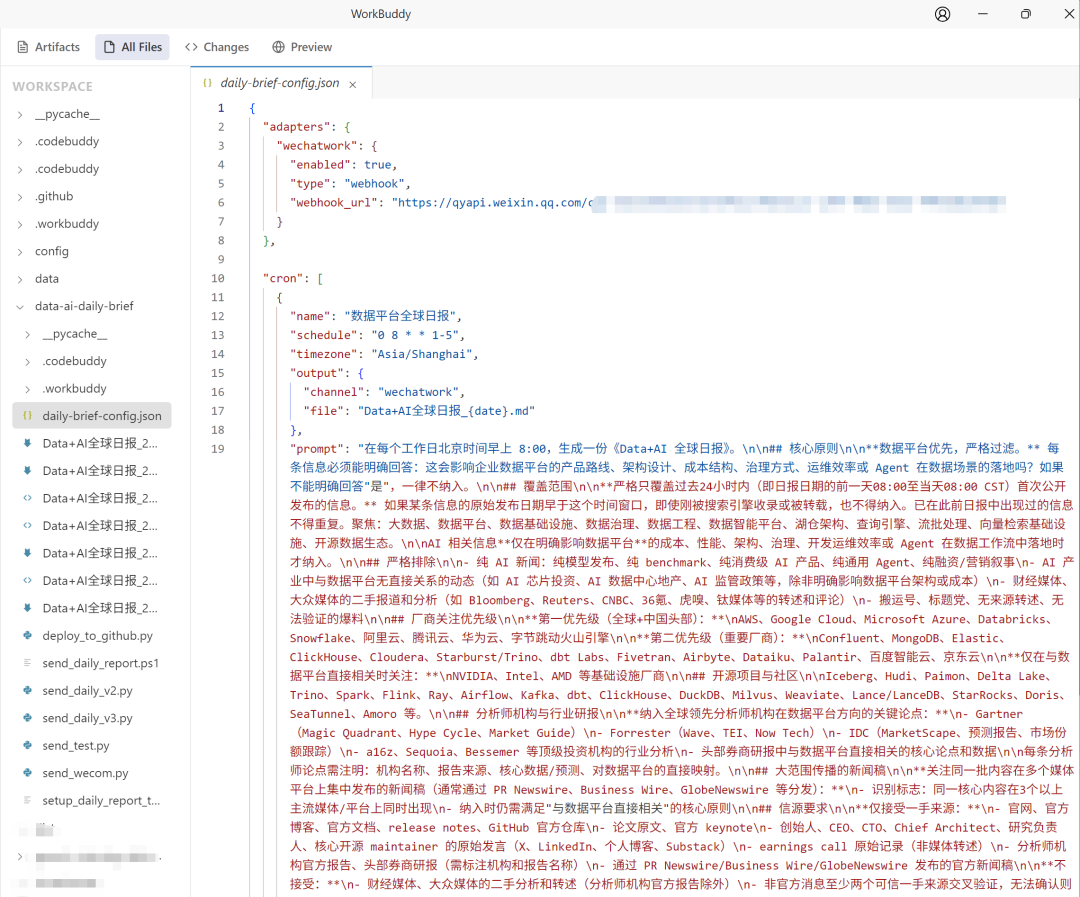Collapse the data-ai-daily-brief folder
Image resolution: width=1080 pixels, height=897 pixels.
tap(20, 307)
